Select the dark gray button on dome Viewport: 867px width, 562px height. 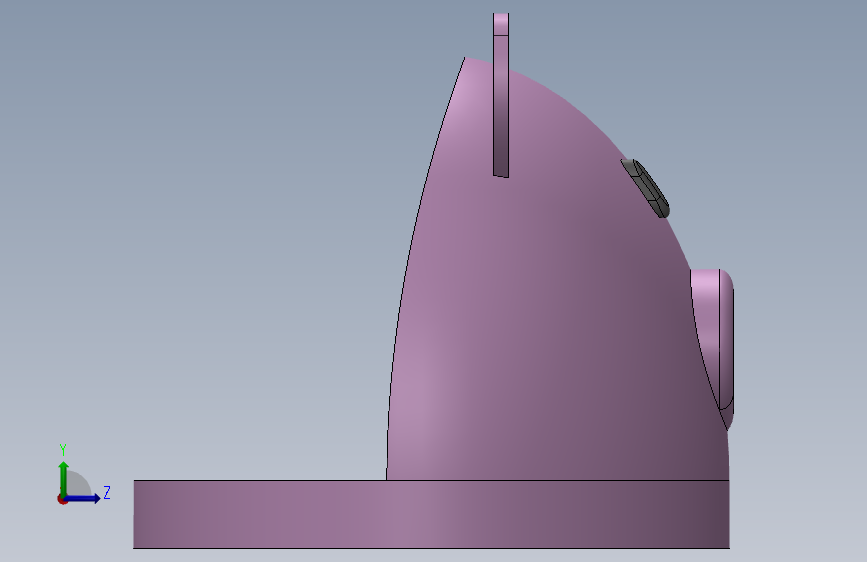point(645,188)
